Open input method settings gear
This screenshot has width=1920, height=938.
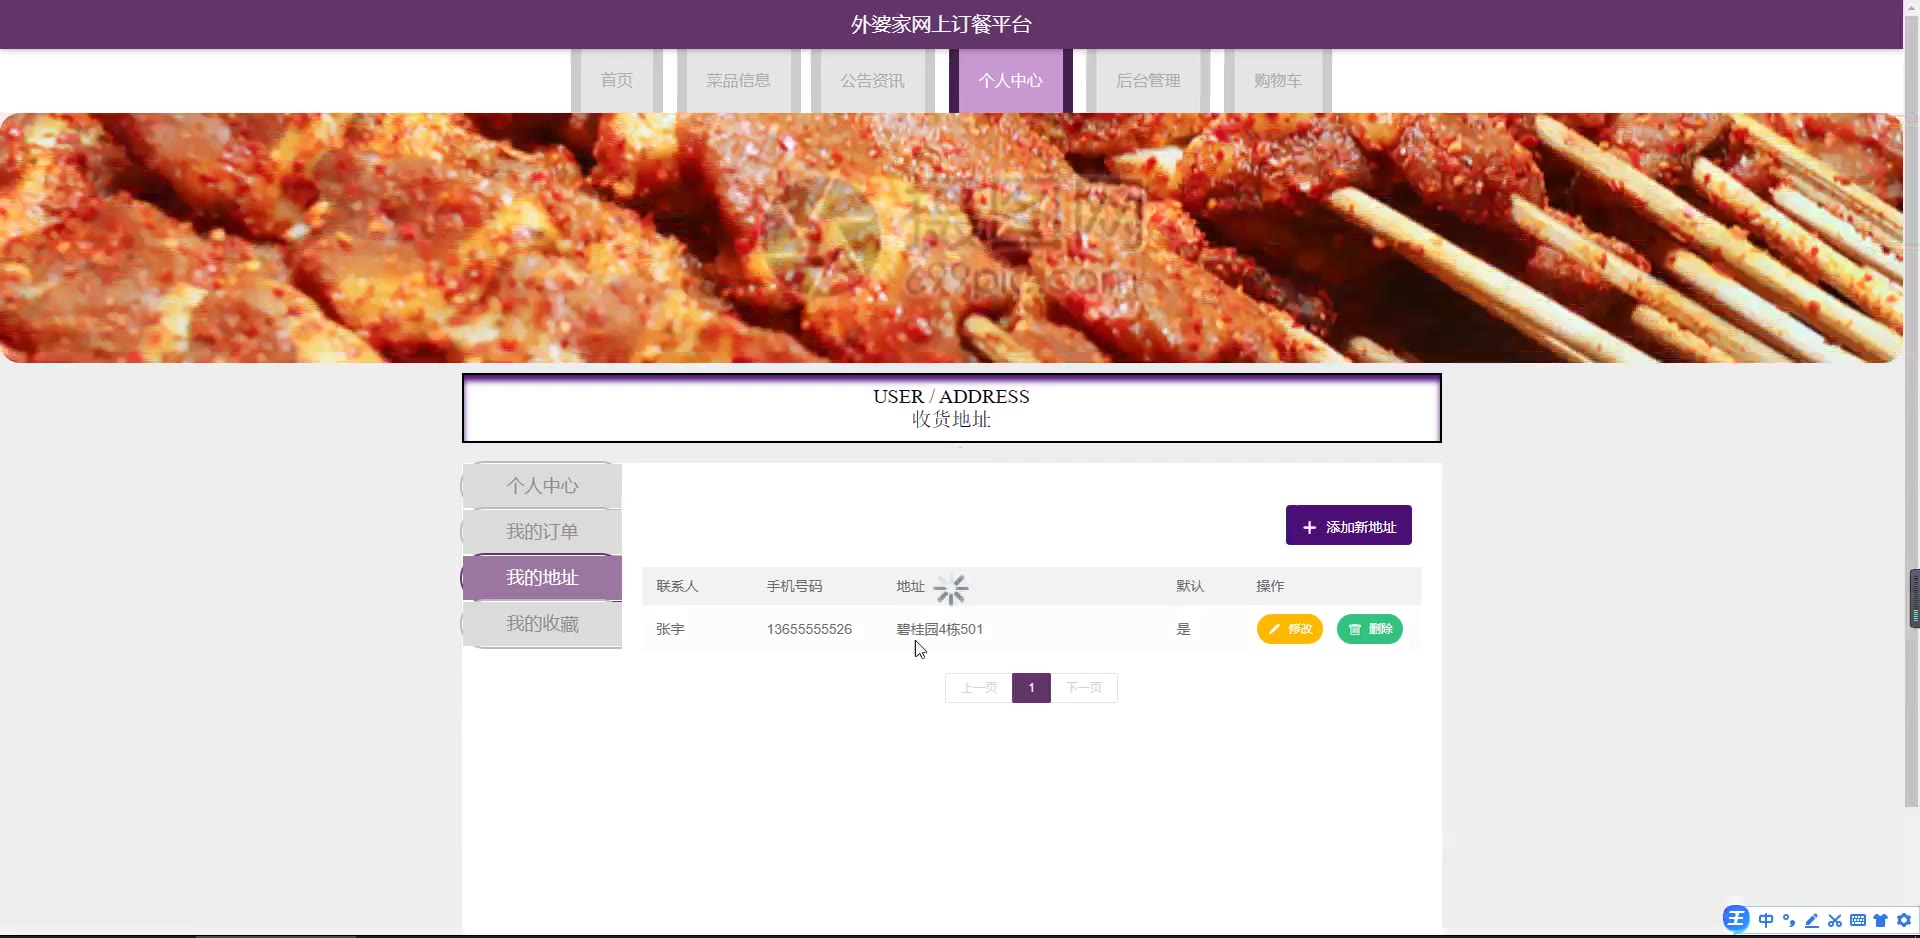pyautogui.click(x=1904, y=920)
